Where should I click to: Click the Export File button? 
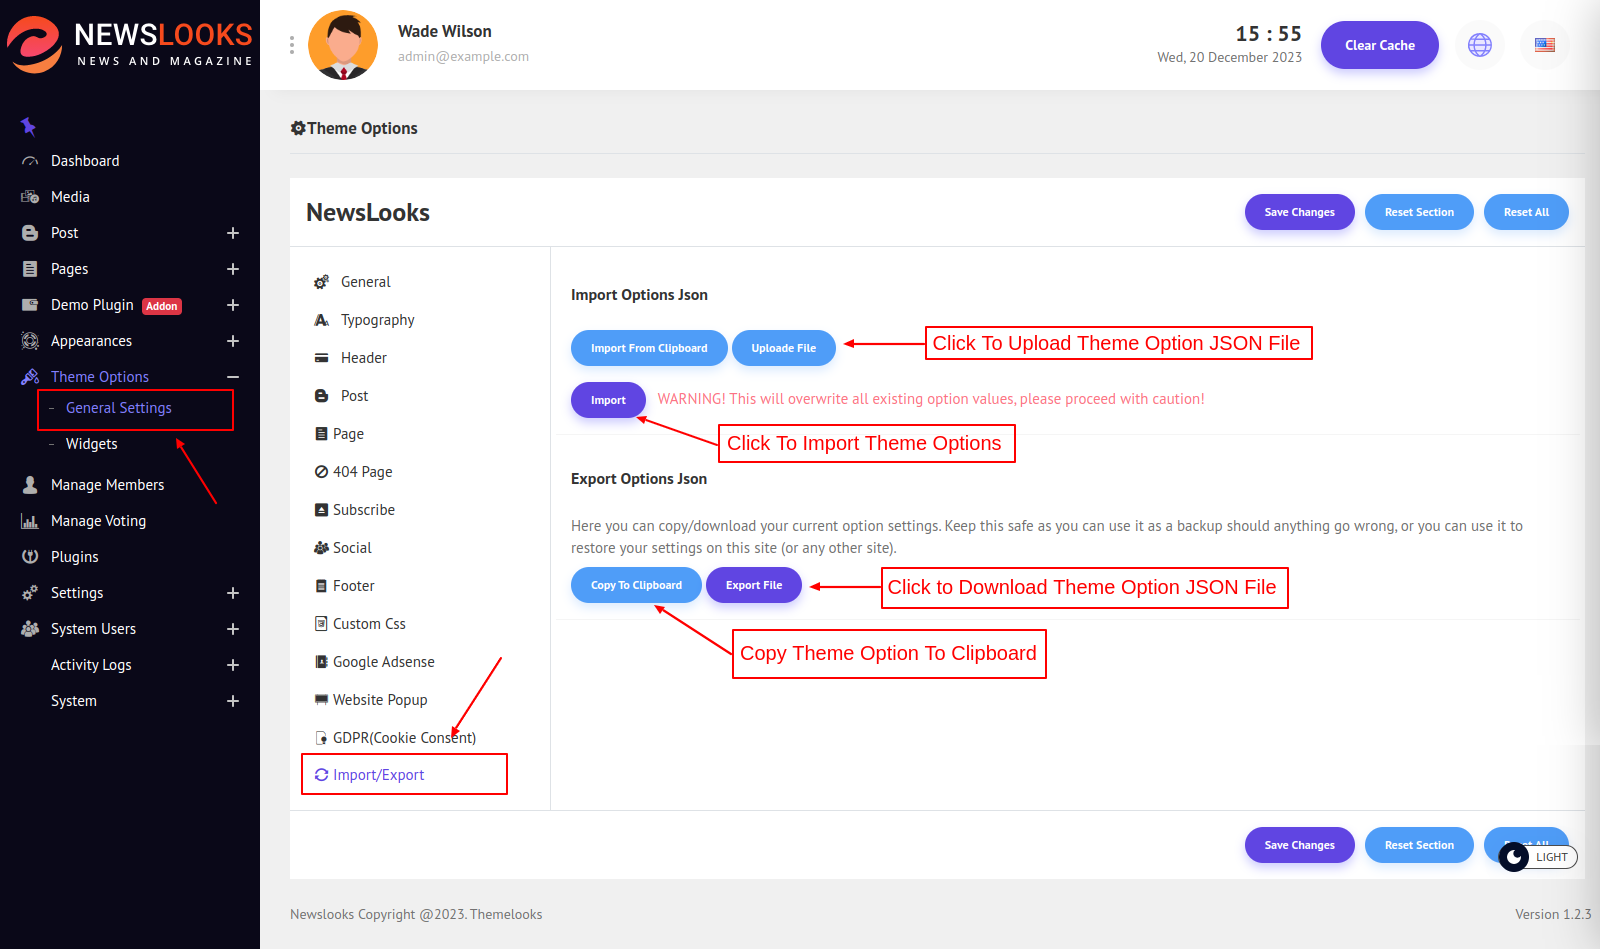(x=753, y=585)
